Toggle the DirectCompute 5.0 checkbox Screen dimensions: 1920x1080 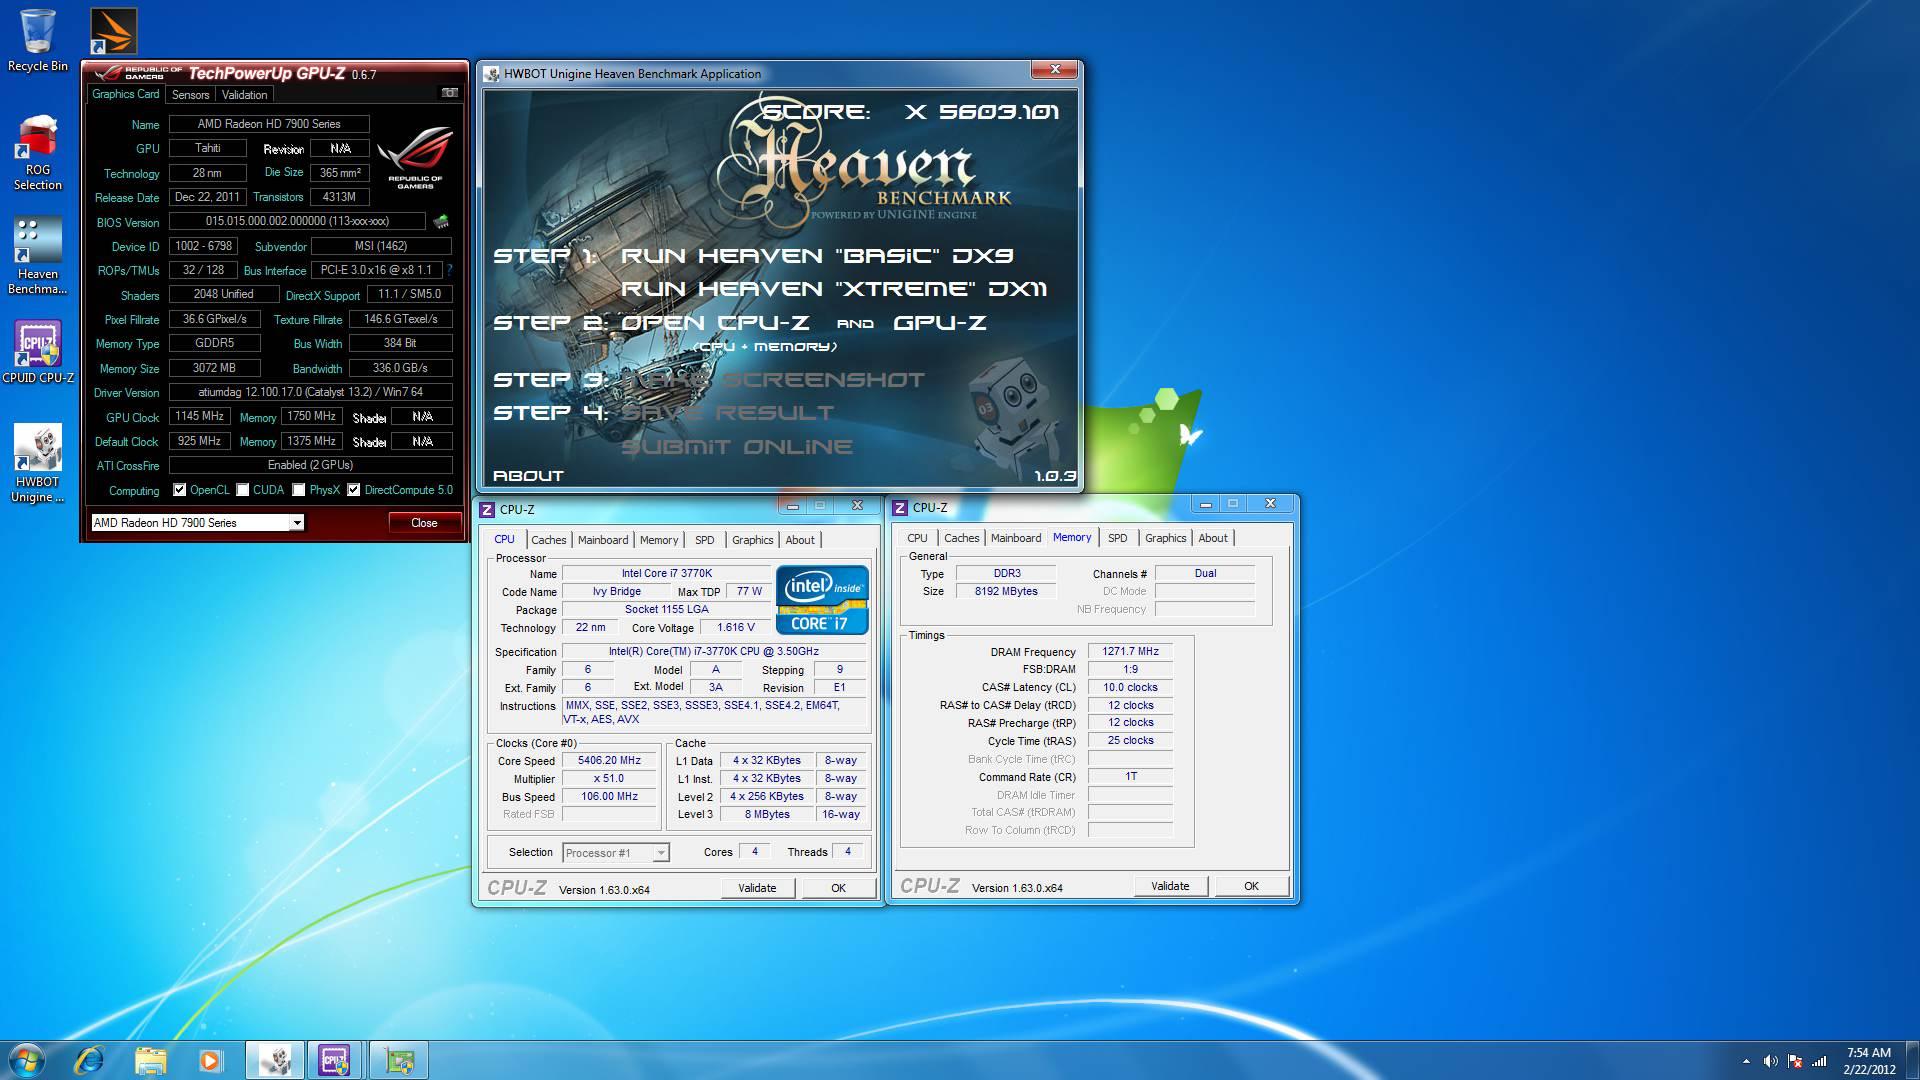354,490
